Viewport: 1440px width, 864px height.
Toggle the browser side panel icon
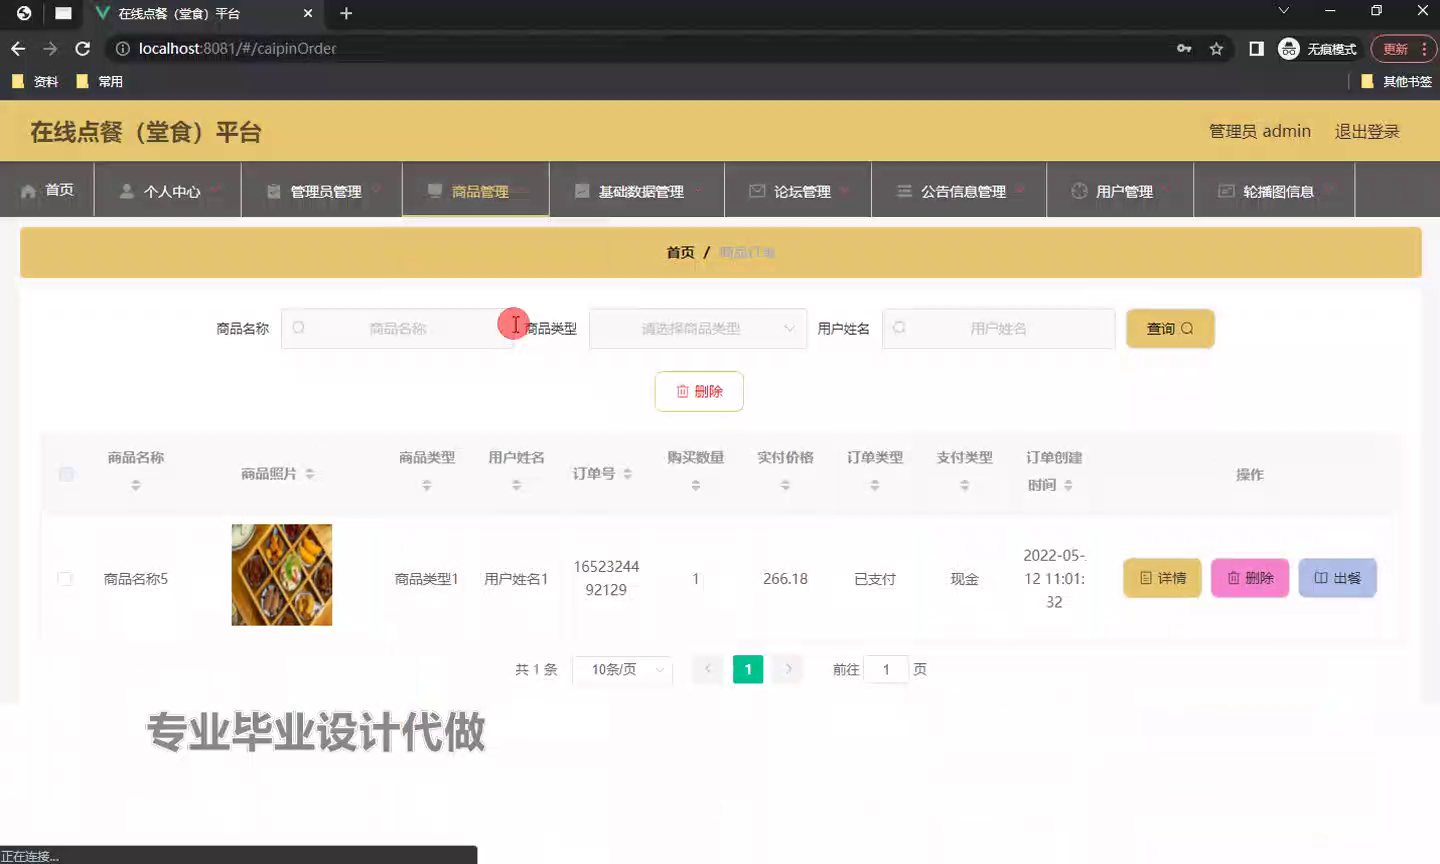click(x=1256, y=48)
